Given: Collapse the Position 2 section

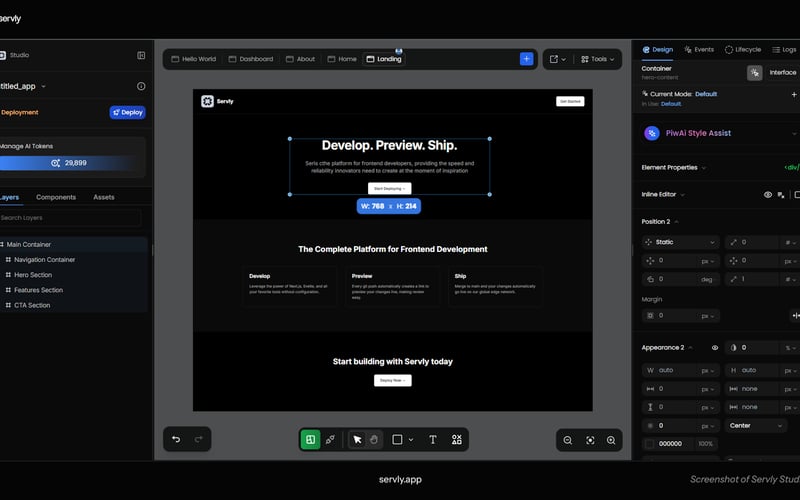Looking at the screenshot, I should pyautogui.click(x=677, y=221).
